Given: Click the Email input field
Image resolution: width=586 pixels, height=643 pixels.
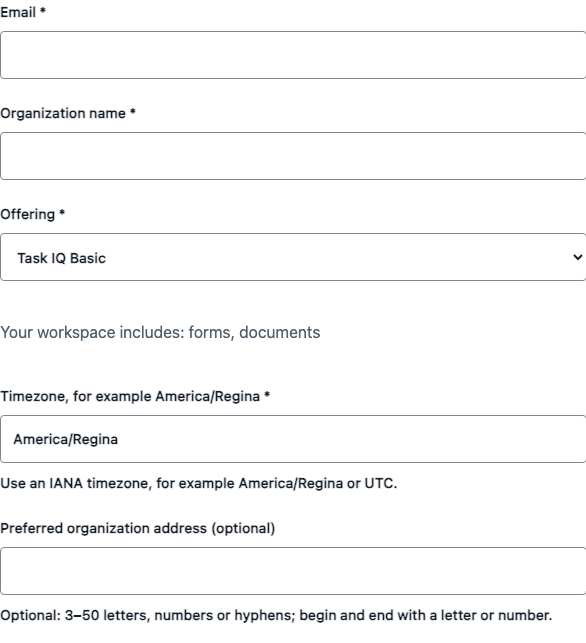Looking at the screenshot, I should click(293, 55).
